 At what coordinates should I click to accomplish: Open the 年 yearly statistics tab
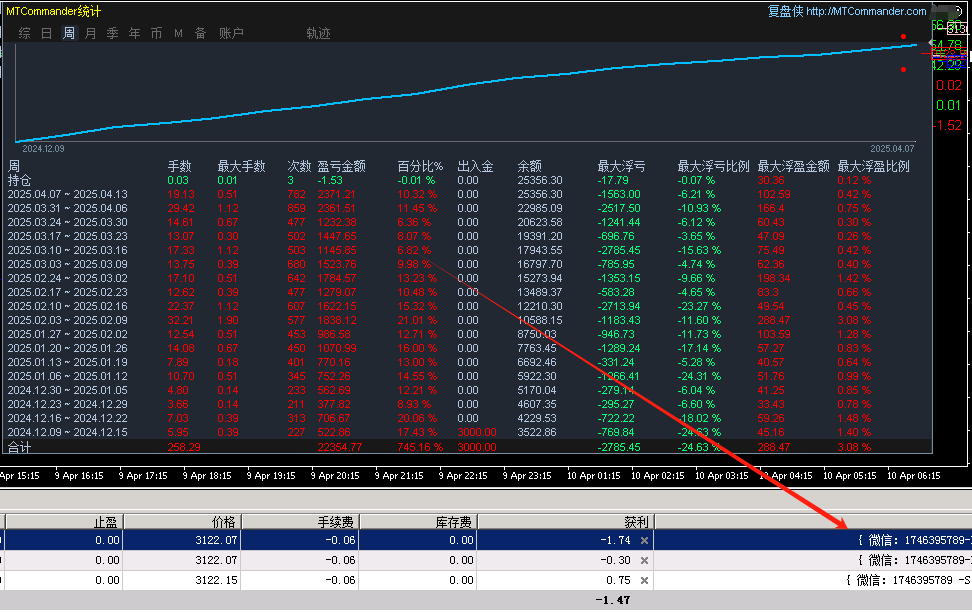click(135, 33)
